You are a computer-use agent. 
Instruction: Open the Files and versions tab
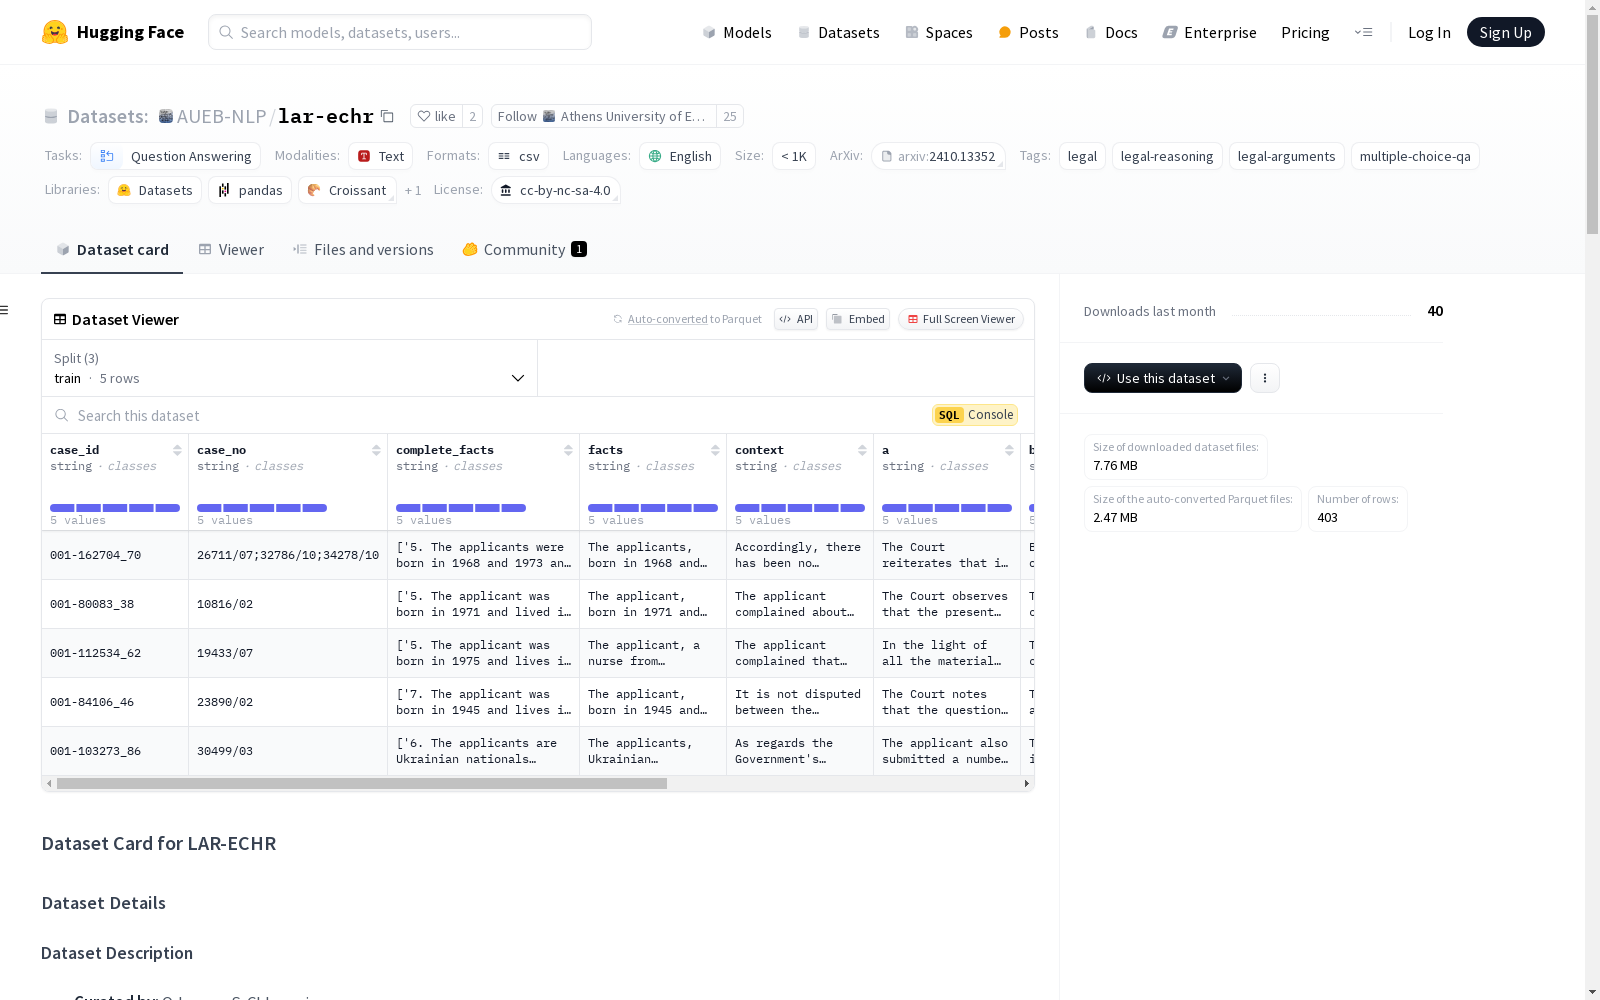tap(363, 250)
